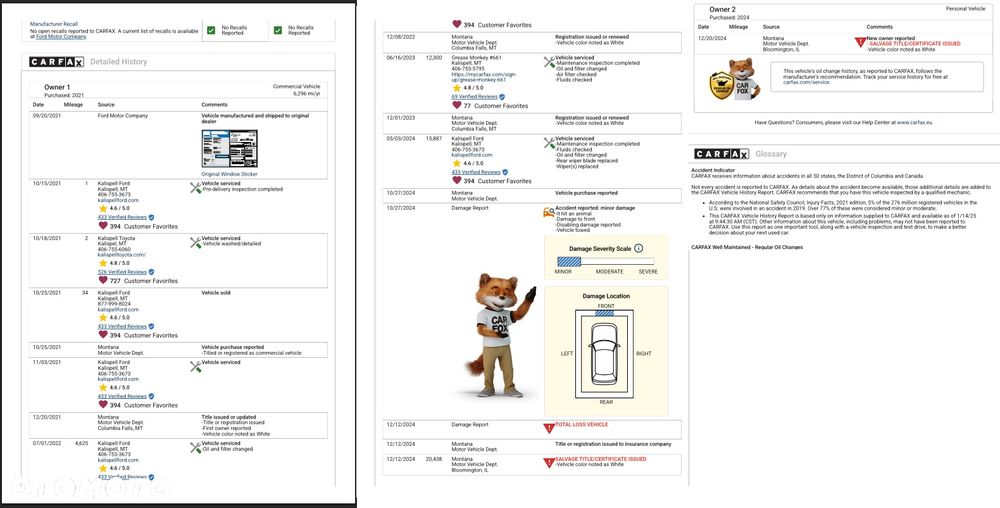Click the car outline in Damage Location diagram
Image resolution: width=1000 pixels, height=508 pixels.
coord(604,352)
